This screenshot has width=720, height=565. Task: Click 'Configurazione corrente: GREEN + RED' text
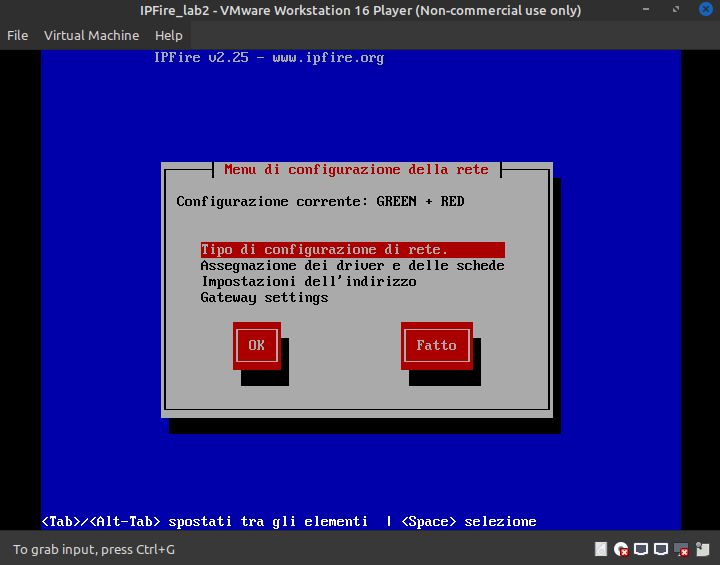pyautogui.click(x=320, y=201)
